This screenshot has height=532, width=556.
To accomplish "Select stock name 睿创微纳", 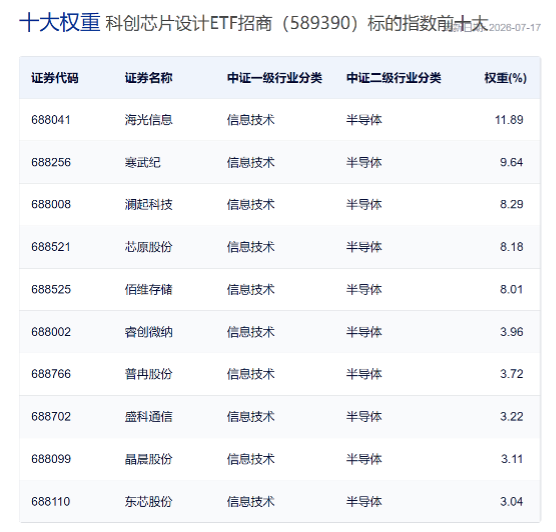I will pyautogui.click(x=148, y=332).
